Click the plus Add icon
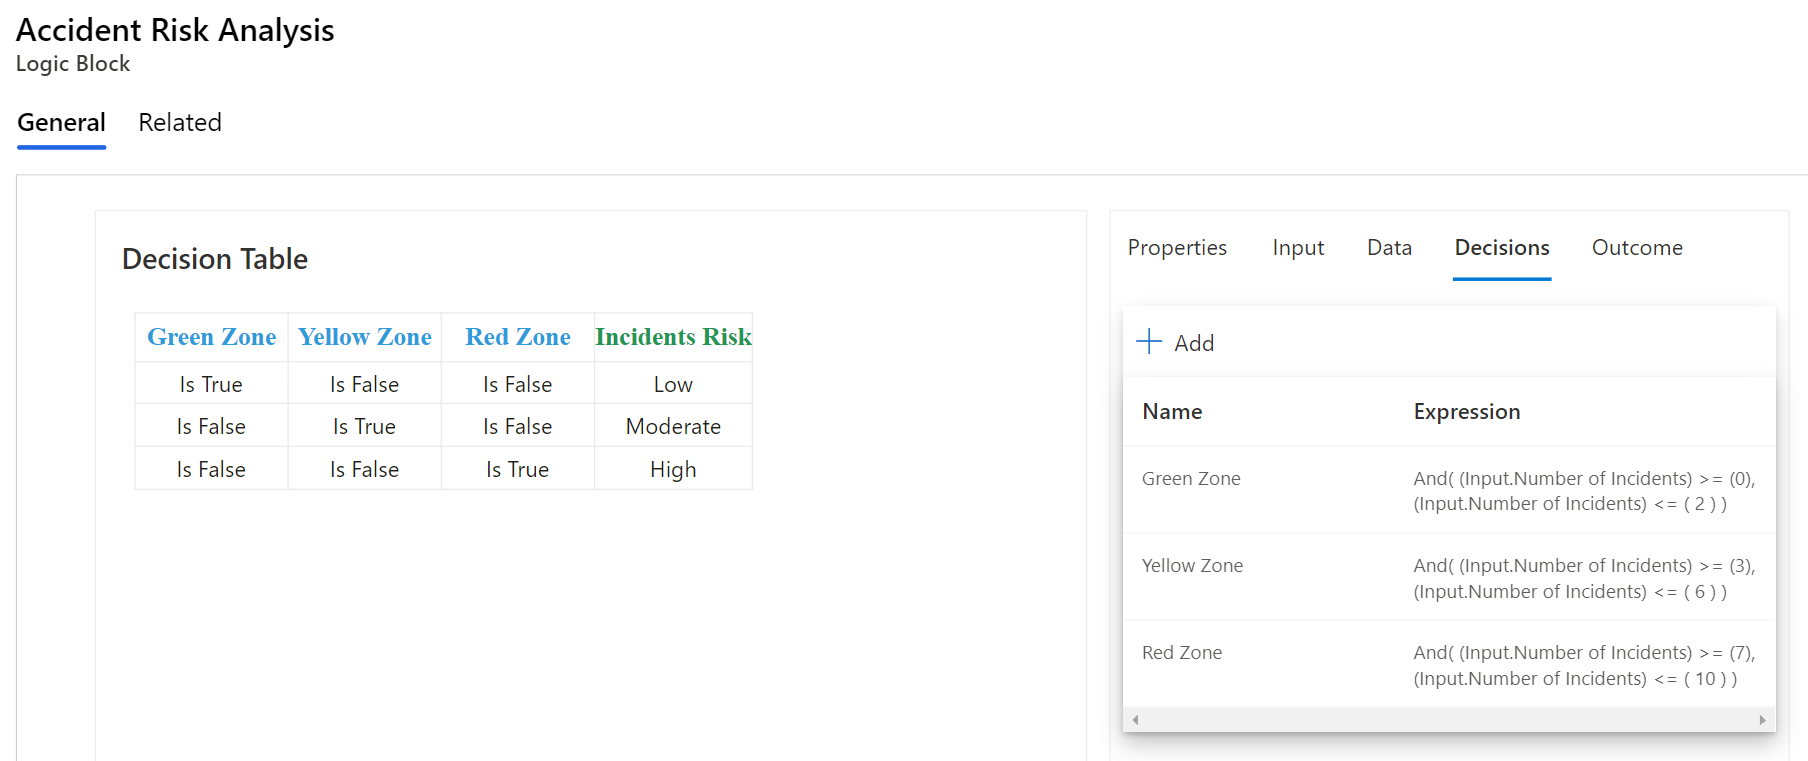1808x761 pixels. pyautogui.click(x=1149, y=342)
